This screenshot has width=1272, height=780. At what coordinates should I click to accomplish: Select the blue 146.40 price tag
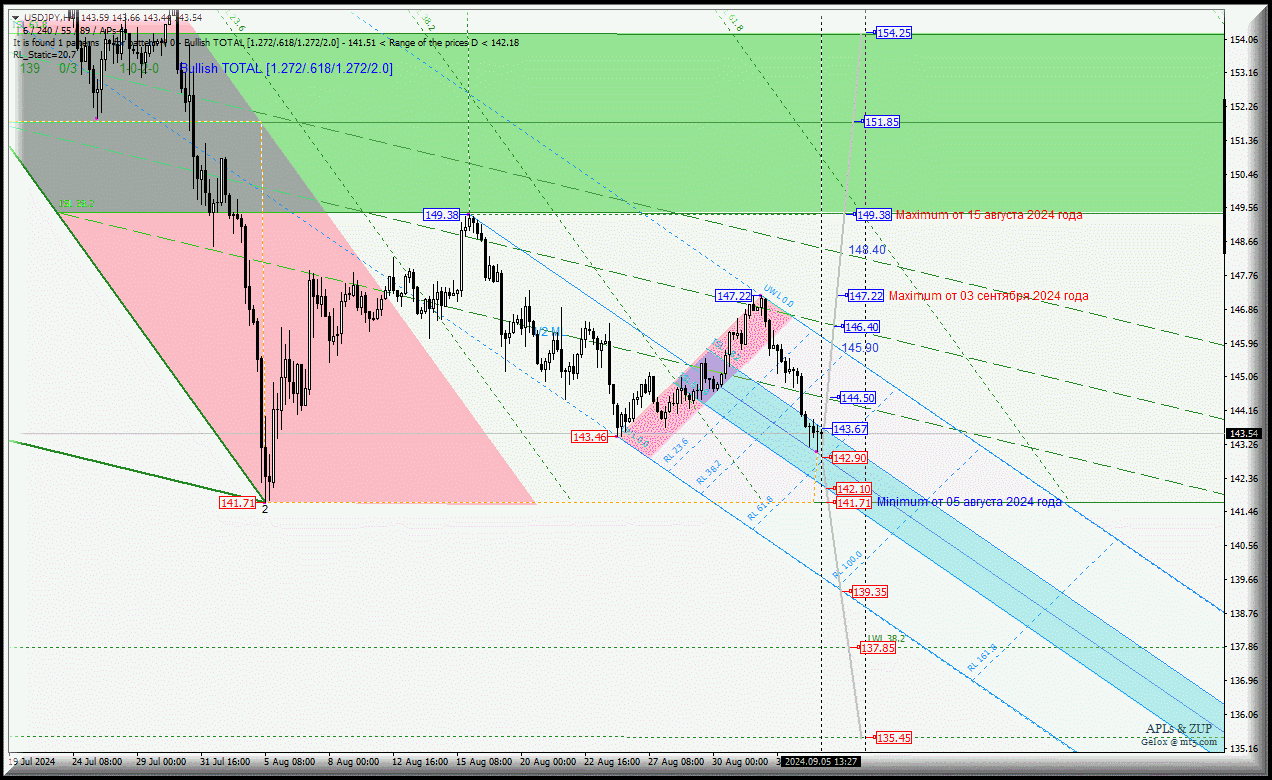click(861, 327)
